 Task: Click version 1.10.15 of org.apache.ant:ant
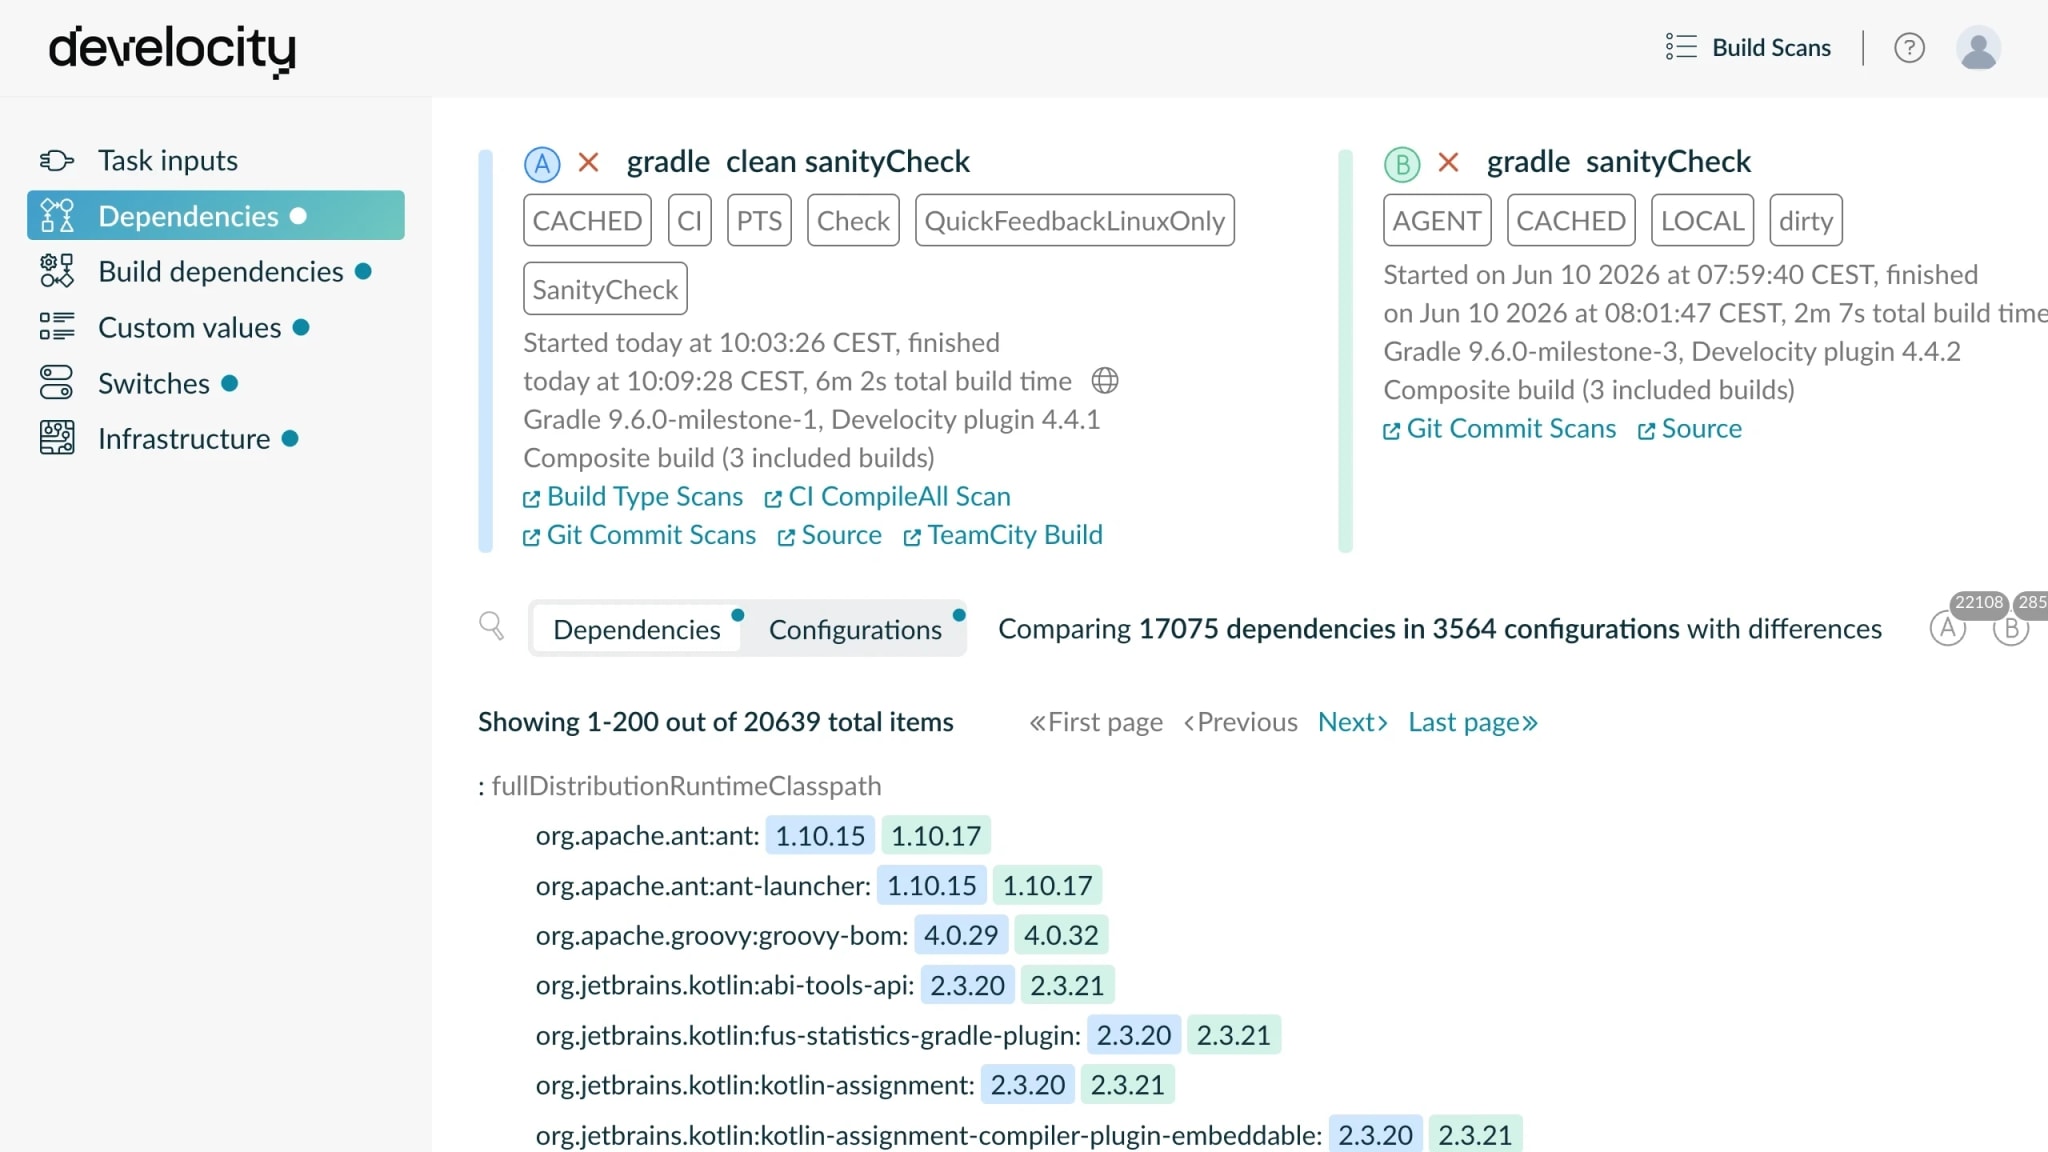820,835
